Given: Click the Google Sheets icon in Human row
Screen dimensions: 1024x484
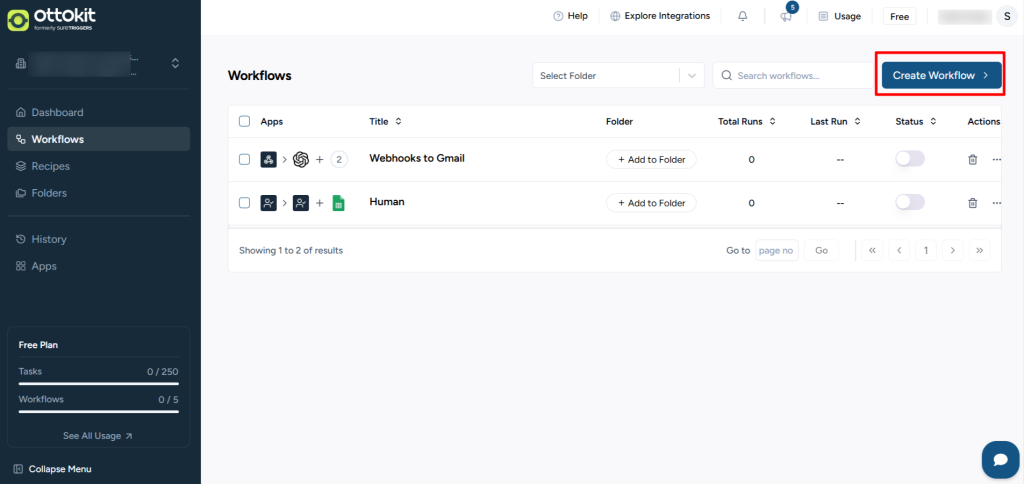Looking at the screenshot, I should 338,203.
